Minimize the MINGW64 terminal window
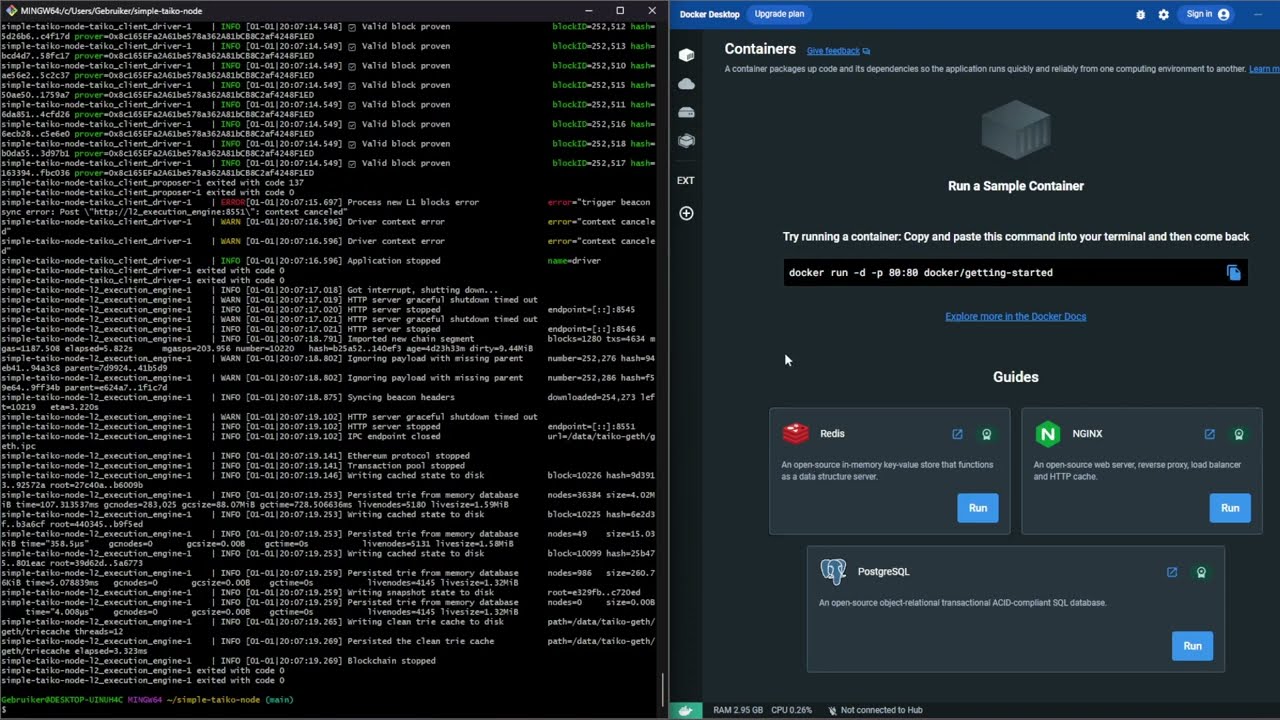Viewport: 1280px width, 720px height. (589, 10)
